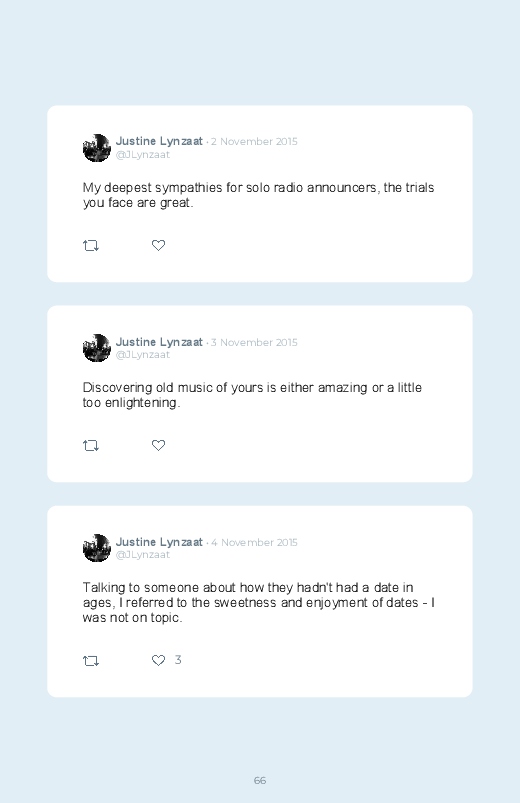520x803 pixels.
Task: Like the 4 November 2015 tweet
Action: [158, 660]
